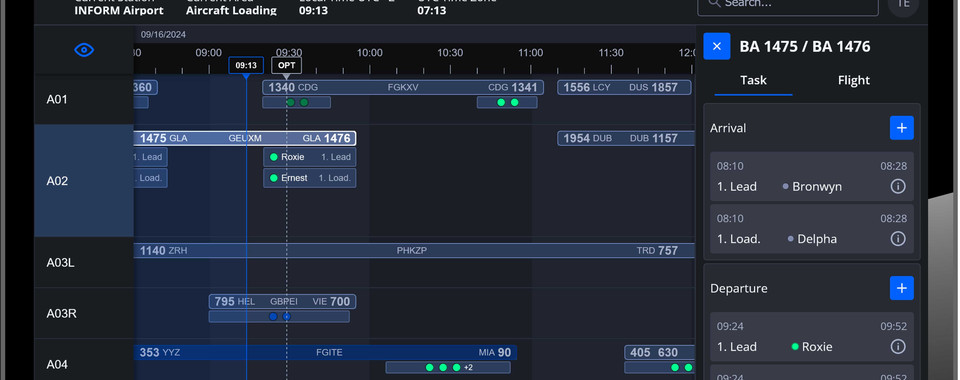Select stand row A04

(84, 364)
